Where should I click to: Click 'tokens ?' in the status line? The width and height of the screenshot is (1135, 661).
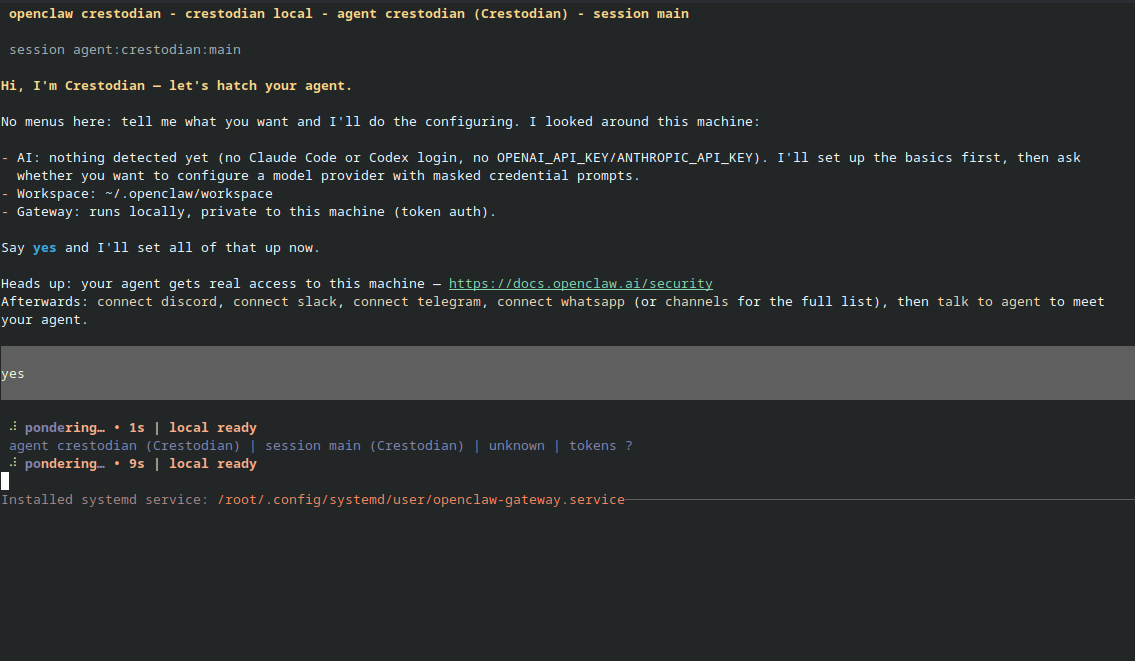(601, 446)
